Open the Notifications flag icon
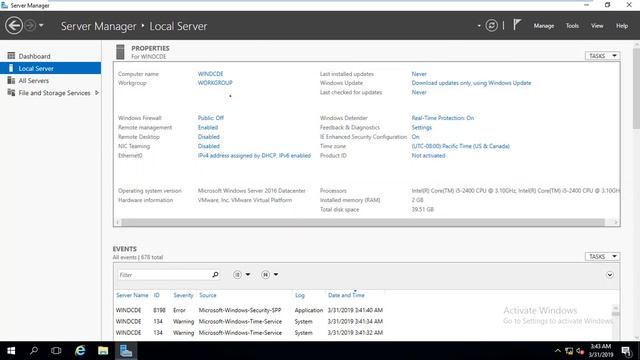640x360 pixels. point(517,25)
